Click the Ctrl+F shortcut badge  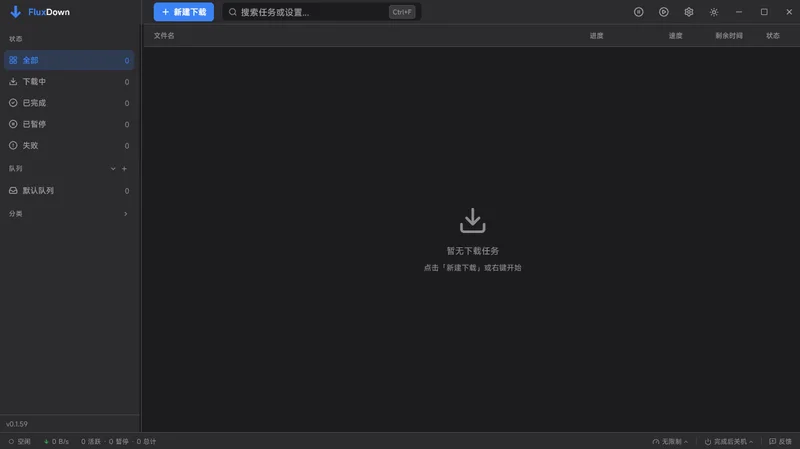click(402, 12)
